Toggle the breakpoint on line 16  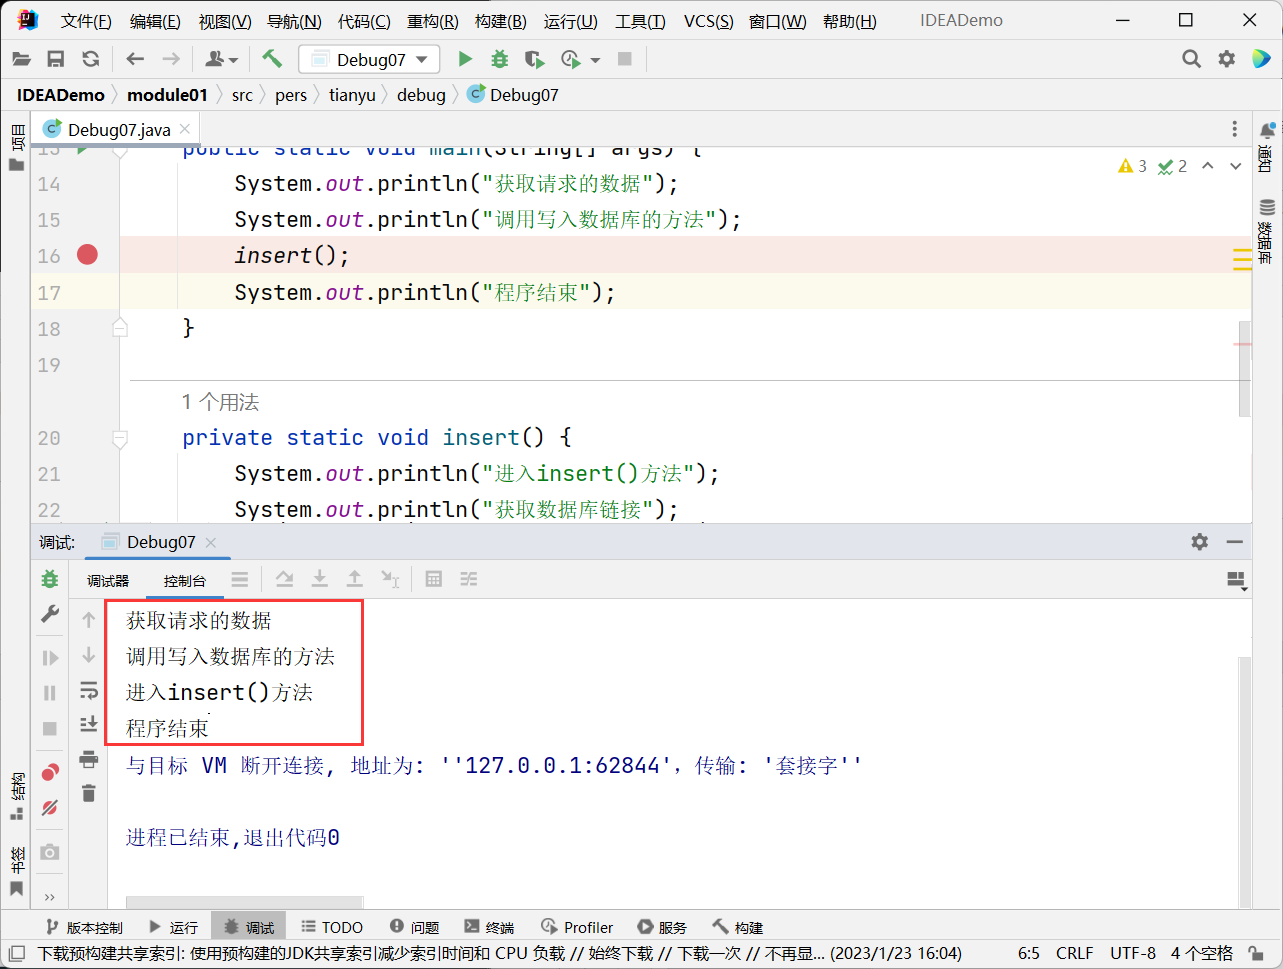tap(88, 255)
